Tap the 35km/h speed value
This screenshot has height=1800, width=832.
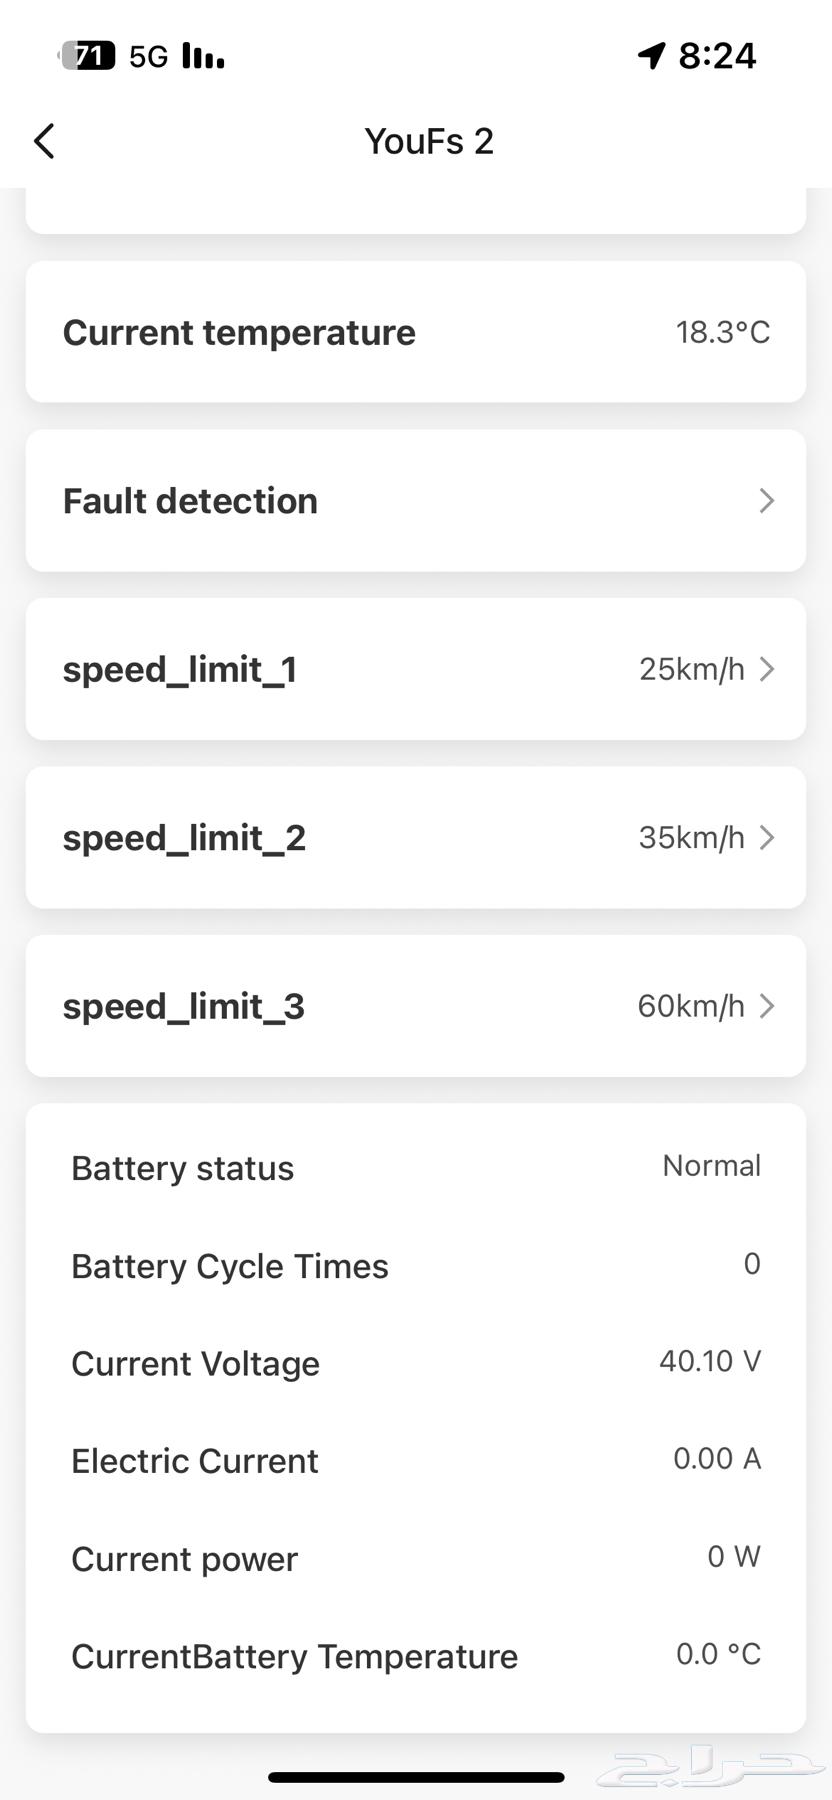click(x=691, y=837)
